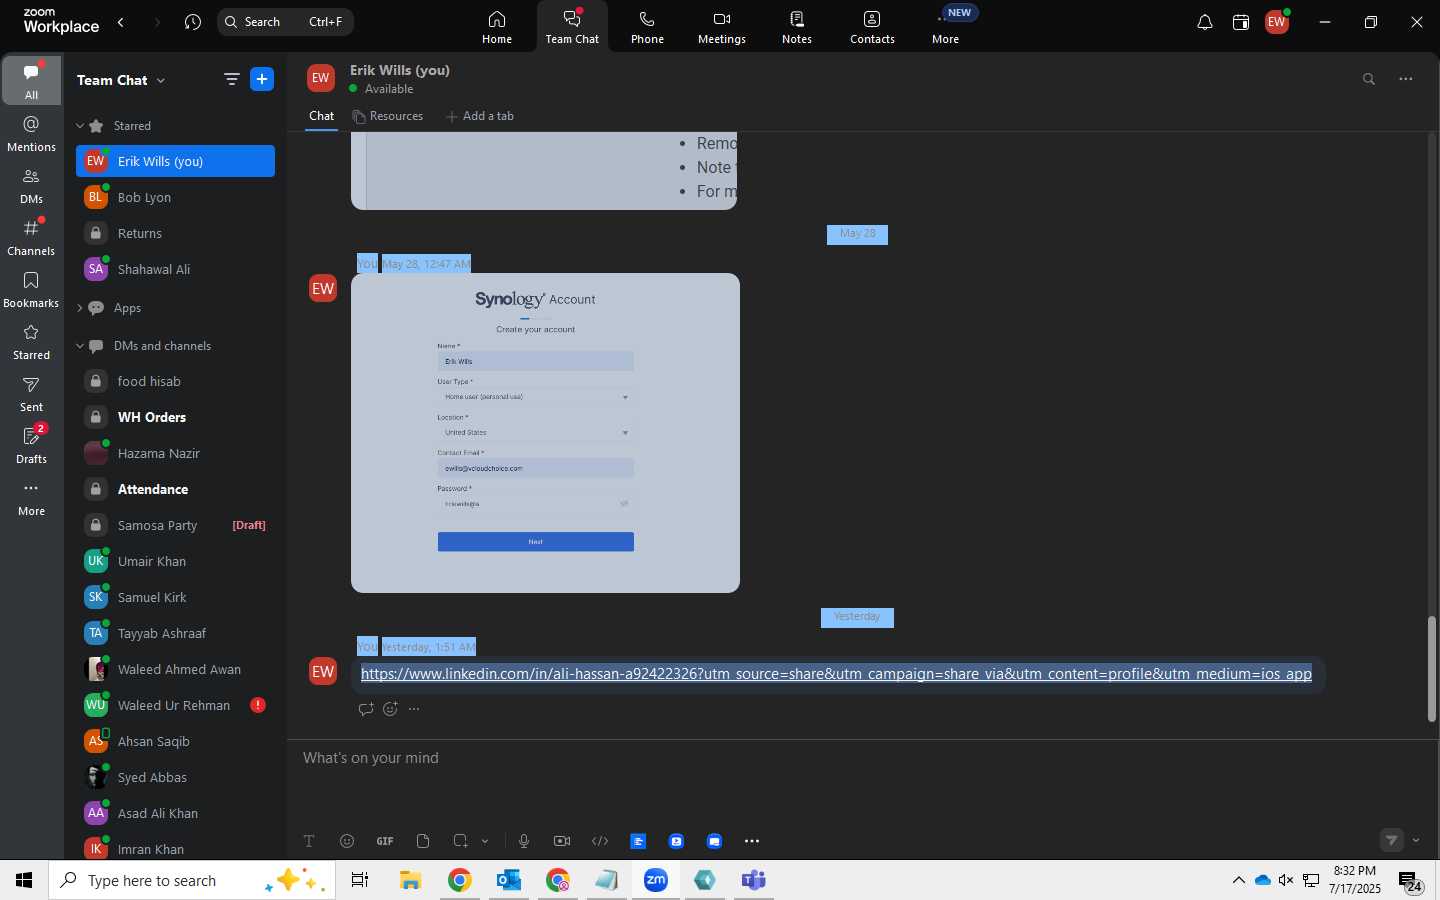Open the GIF picker
The height and width of the screenshot is (900, 1440).
(x=385, y=841)
